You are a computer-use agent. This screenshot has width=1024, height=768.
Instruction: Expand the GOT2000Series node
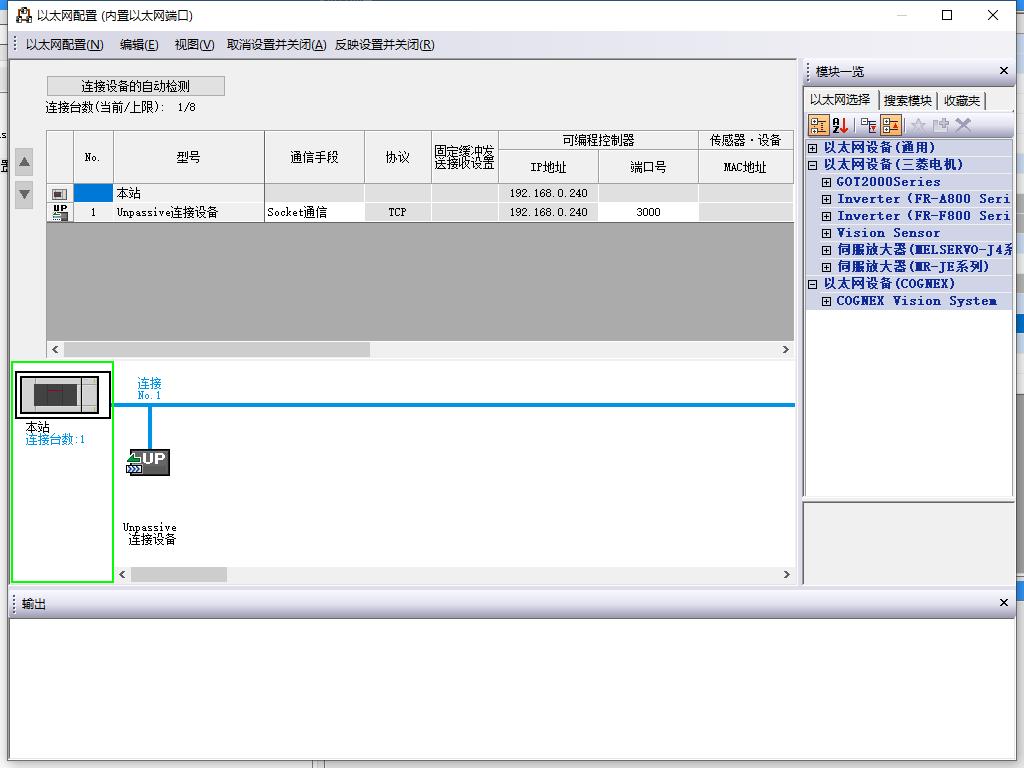(x=827, y=182)
